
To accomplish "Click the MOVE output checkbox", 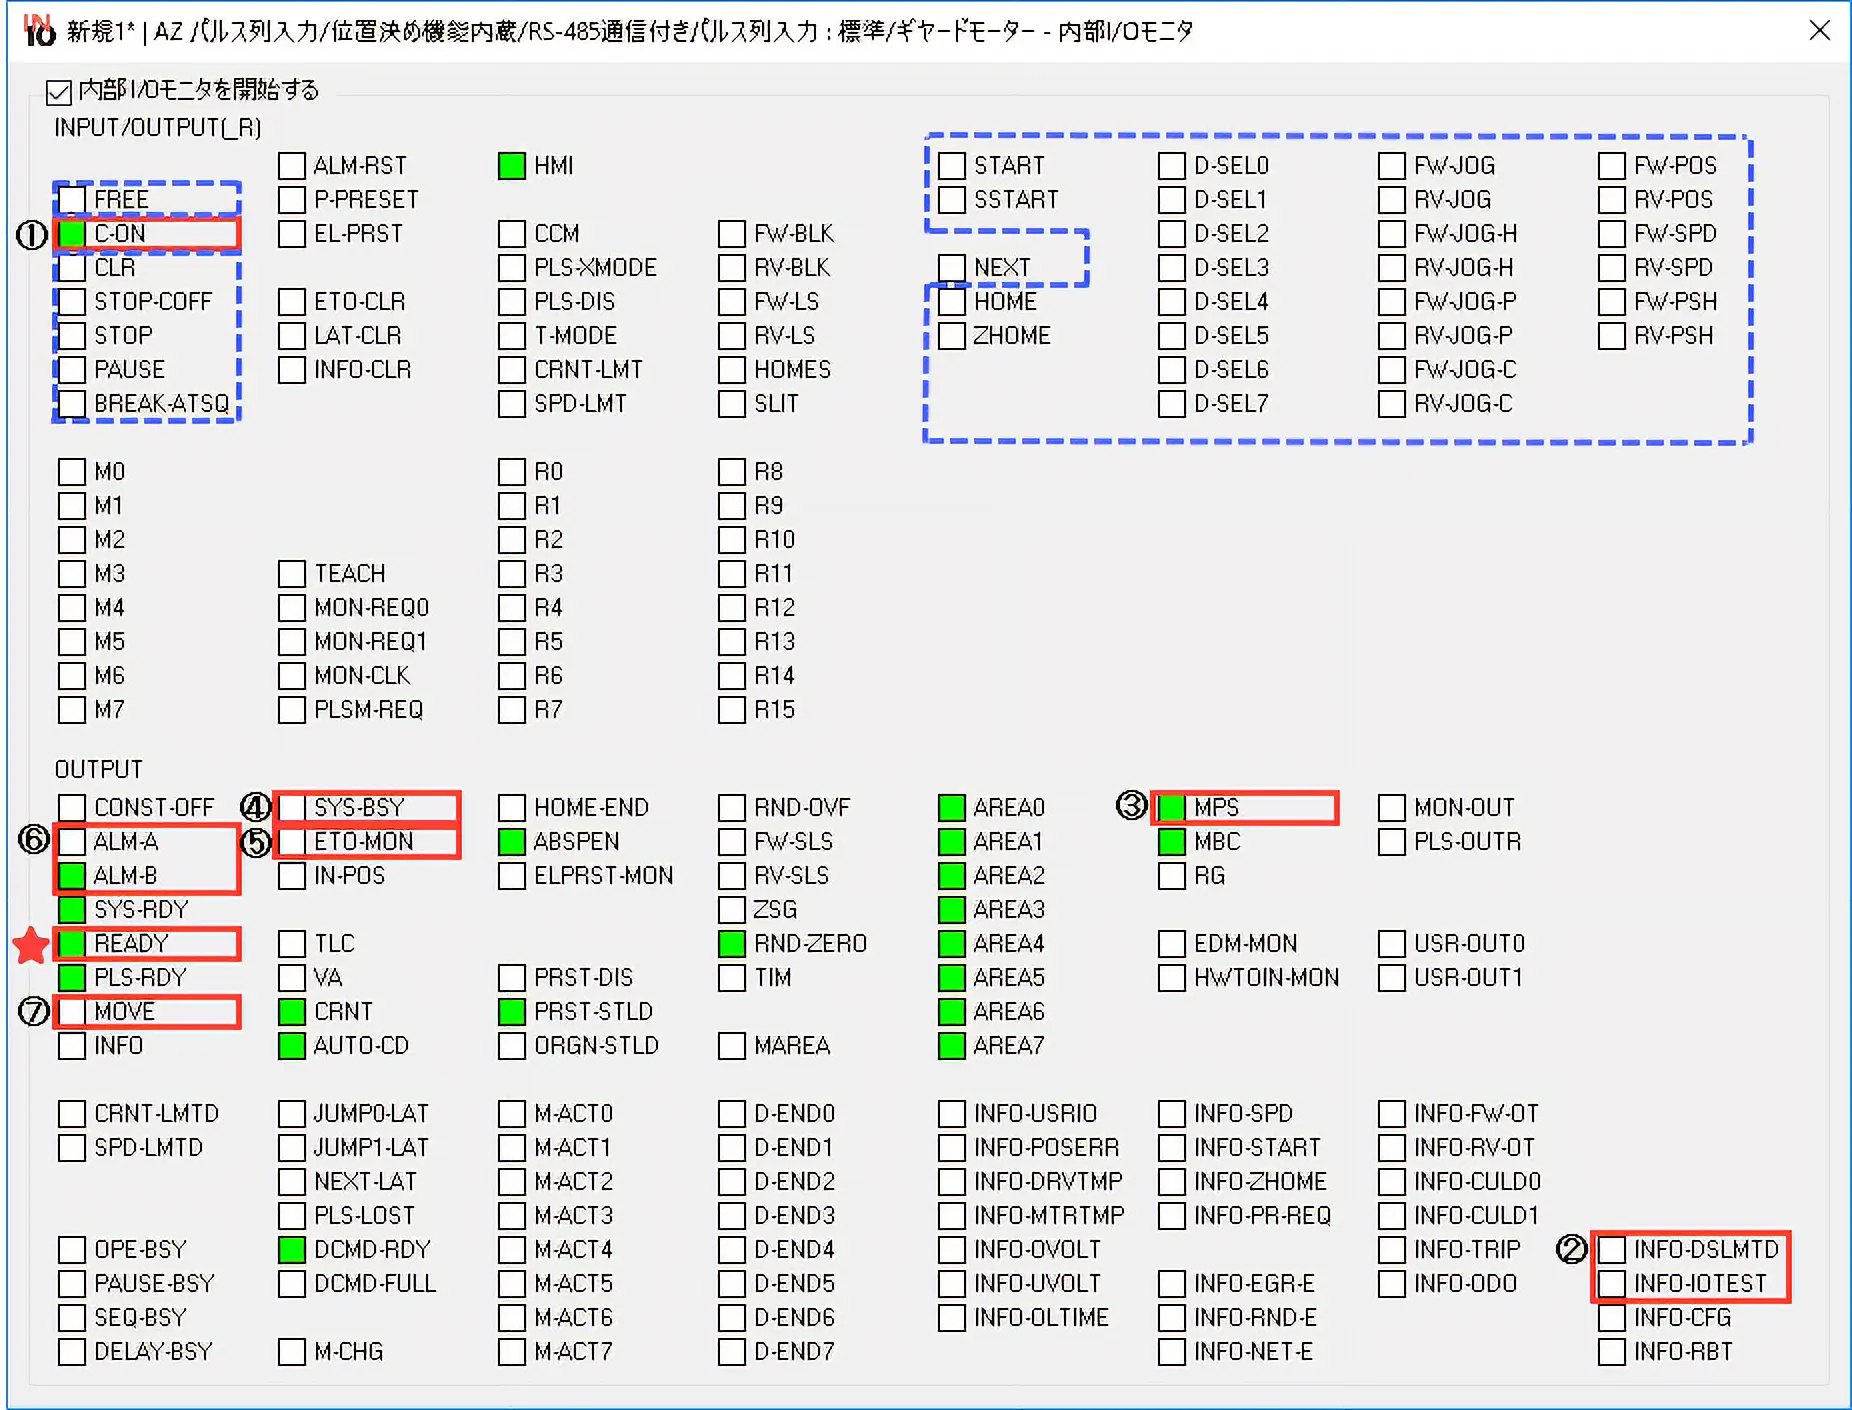I will tap(72, 1011).
